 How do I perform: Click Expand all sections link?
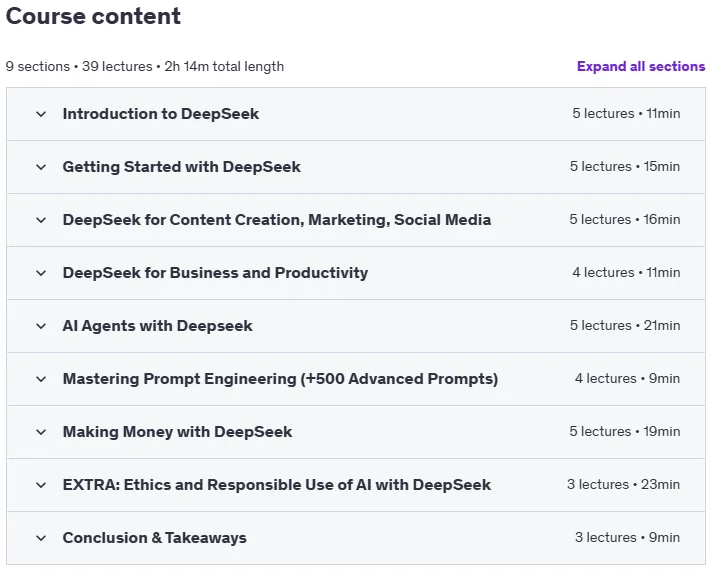[641, 67]
